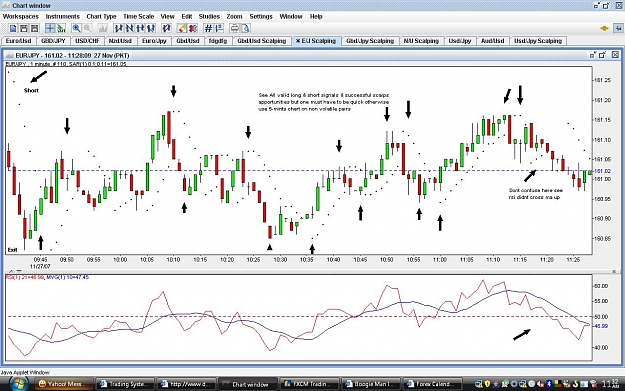Switch to the Aud/Usd tab

click(493, 41)
